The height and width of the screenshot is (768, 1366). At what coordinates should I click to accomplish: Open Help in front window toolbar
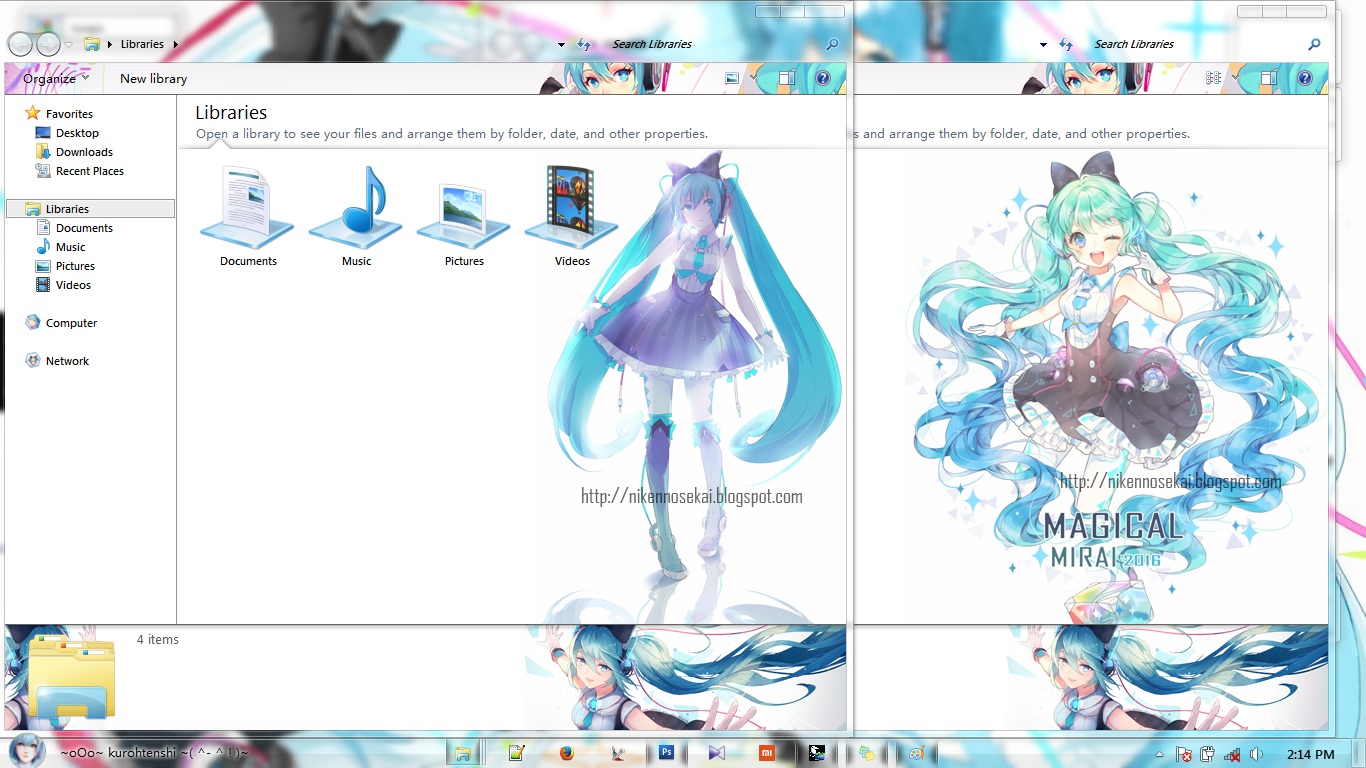[822, 78]
